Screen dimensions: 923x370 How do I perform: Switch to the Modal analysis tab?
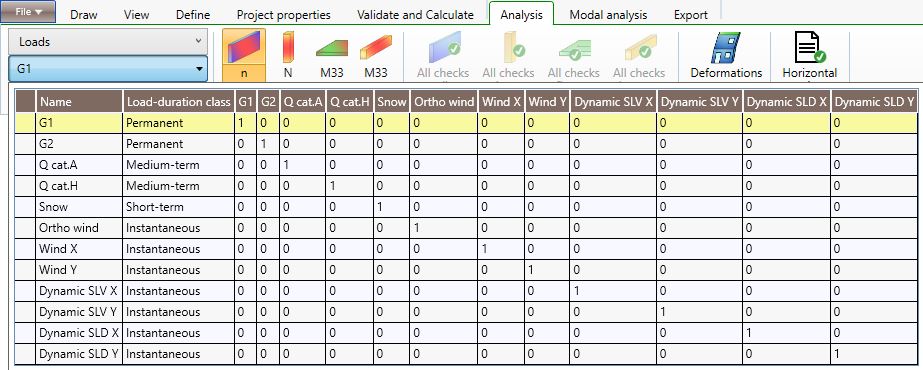click(x=608, y=15)
